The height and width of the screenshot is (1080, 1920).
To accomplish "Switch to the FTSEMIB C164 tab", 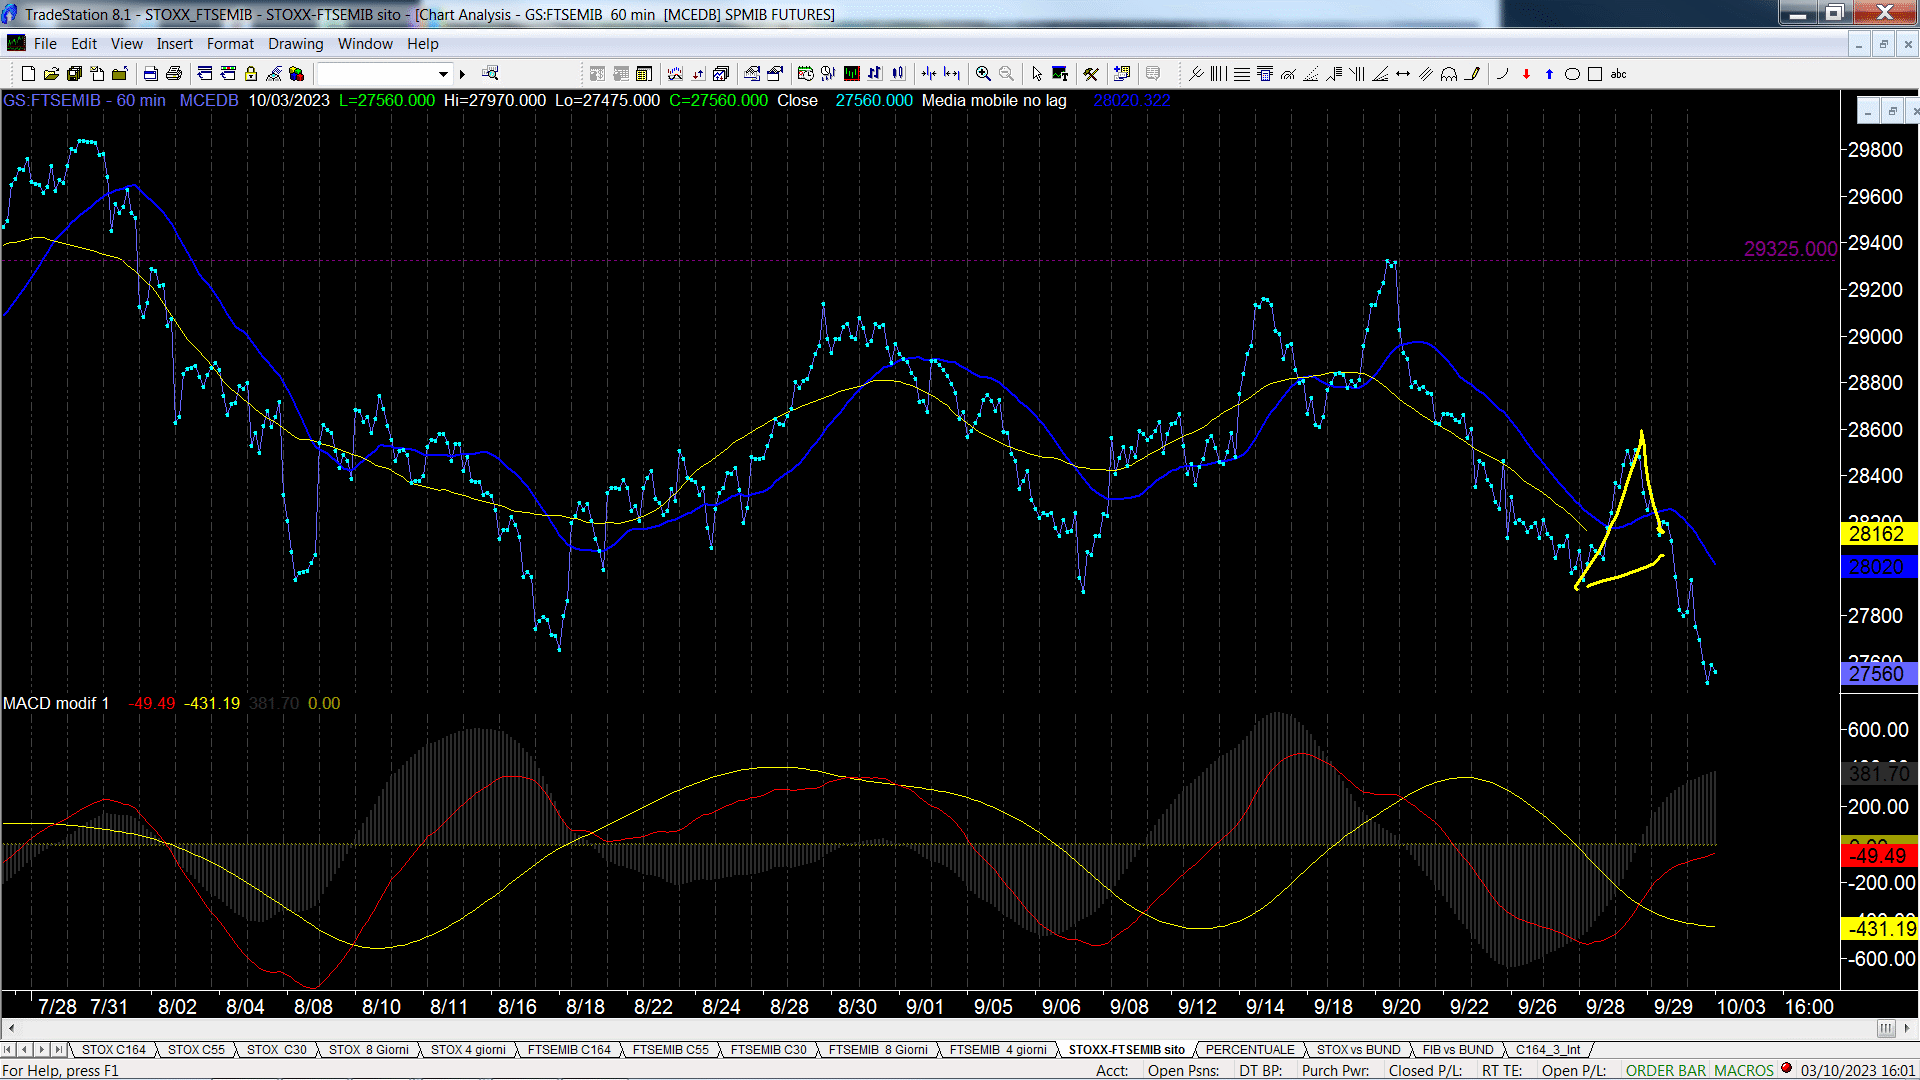I will pyautogui.click(x=569, y=1049).
